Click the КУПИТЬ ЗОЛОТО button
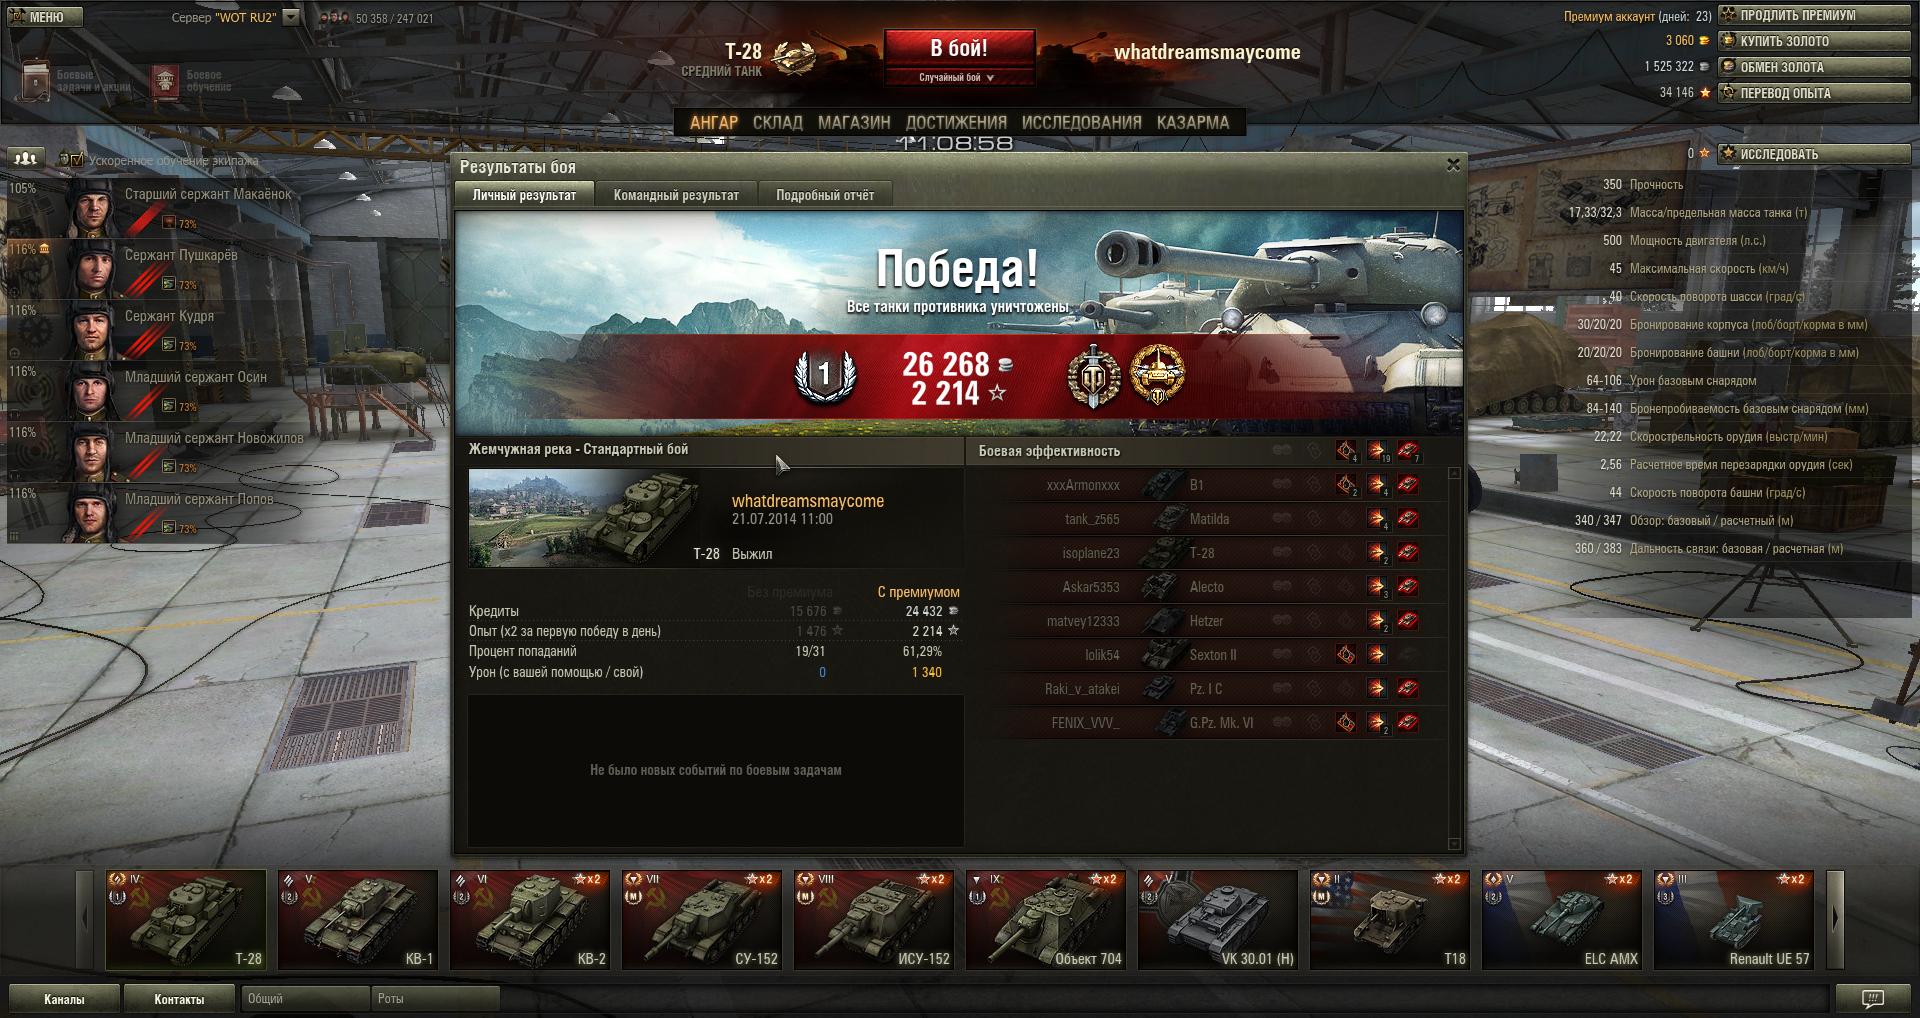 [x=1814, y=41]
